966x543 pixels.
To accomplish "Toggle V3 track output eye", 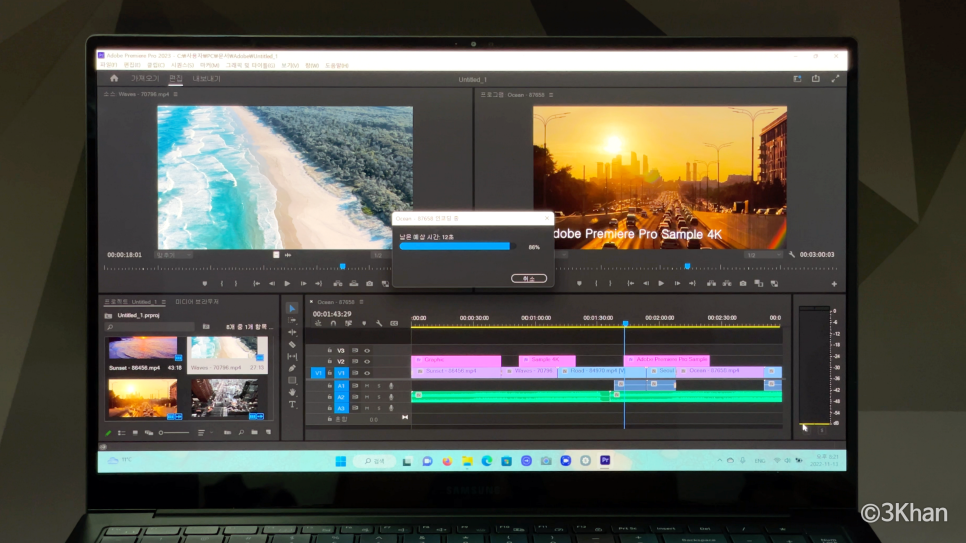I will coord(367,350).
